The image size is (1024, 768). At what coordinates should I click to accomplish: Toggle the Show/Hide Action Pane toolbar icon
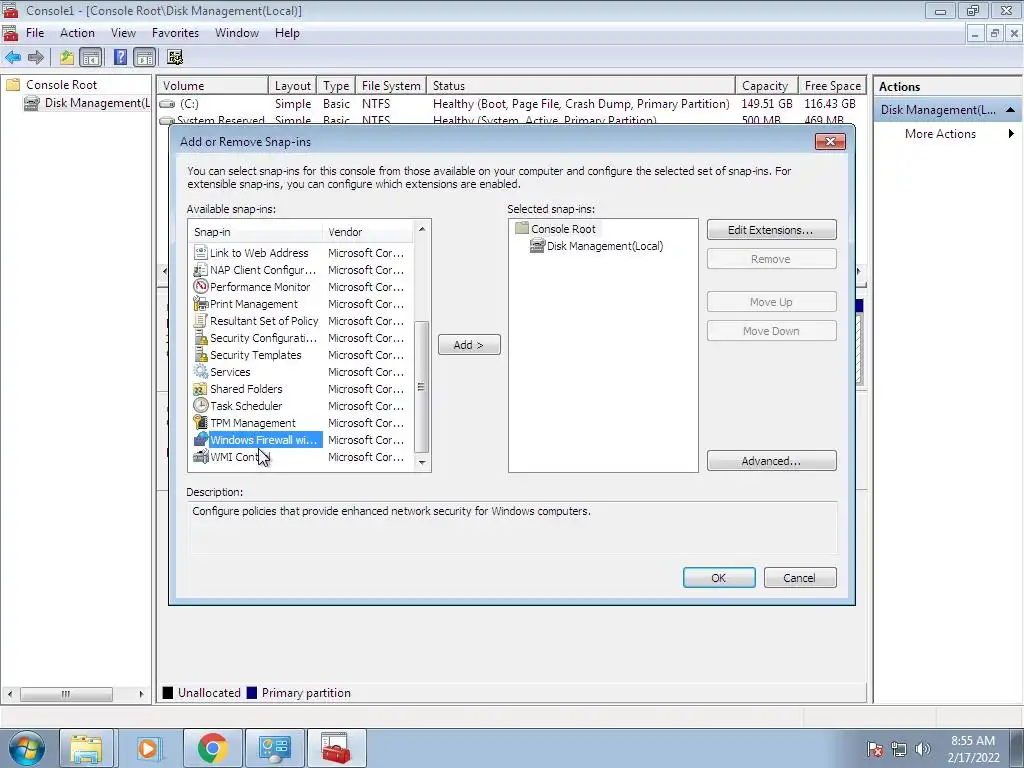coord(144,57)
